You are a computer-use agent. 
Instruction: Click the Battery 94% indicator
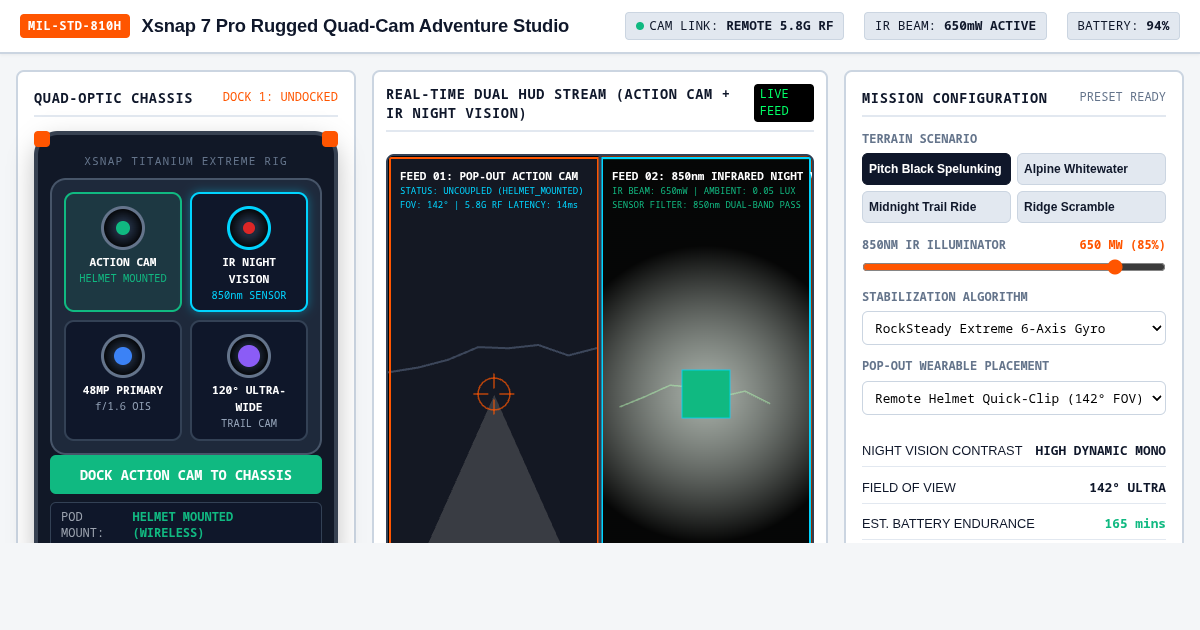(x=1123, y=26)
